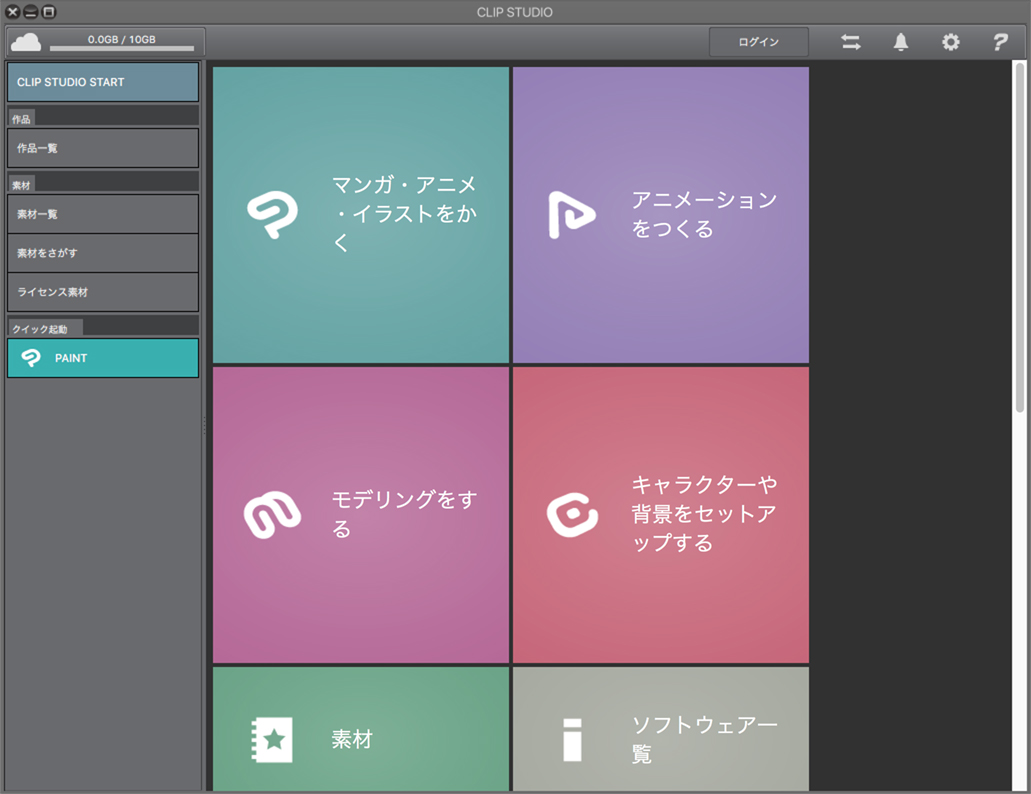This screenshot has height=794, width=1031.
Task: Click the star notebook materials icon
Action: [271, 740]
